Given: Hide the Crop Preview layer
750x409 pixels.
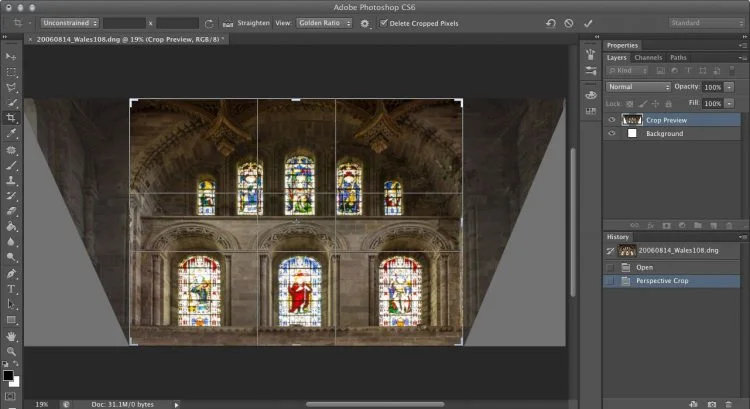Looking at the screenshot, I should (x=611, y=120).
